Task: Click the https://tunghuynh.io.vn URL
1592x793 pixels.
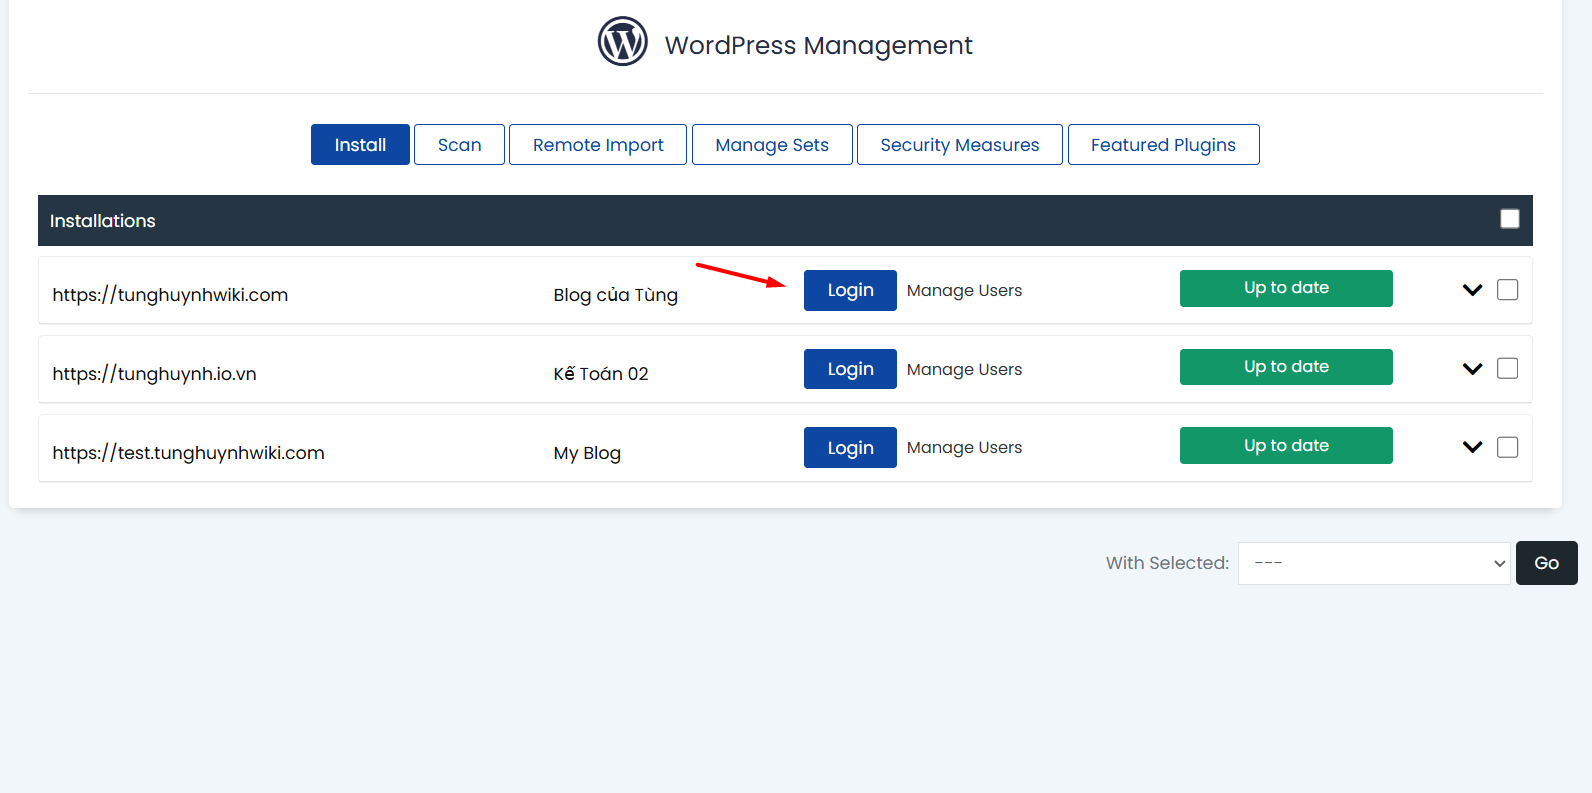Action: coord(154,374)
